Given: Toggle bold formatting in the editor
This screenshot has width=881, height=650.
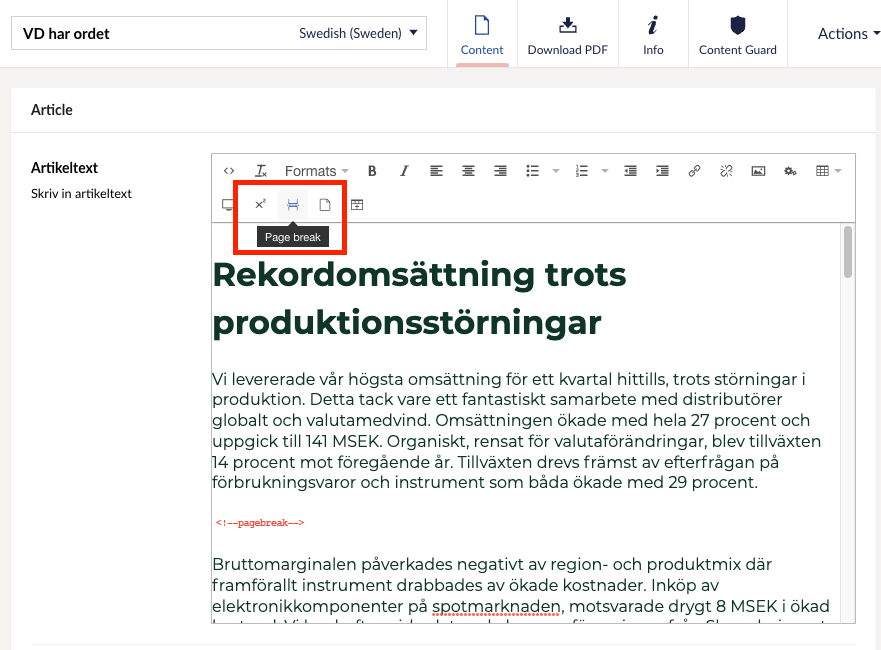Looking at the screenshot, I should pos(372,171).
